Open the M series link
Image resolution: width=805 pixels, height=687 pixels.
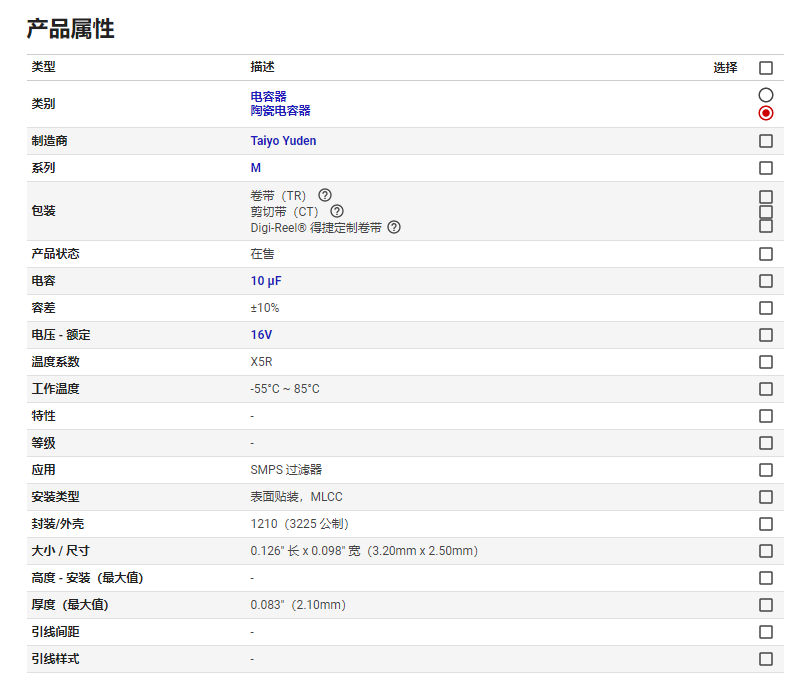[x=256, y=168]
